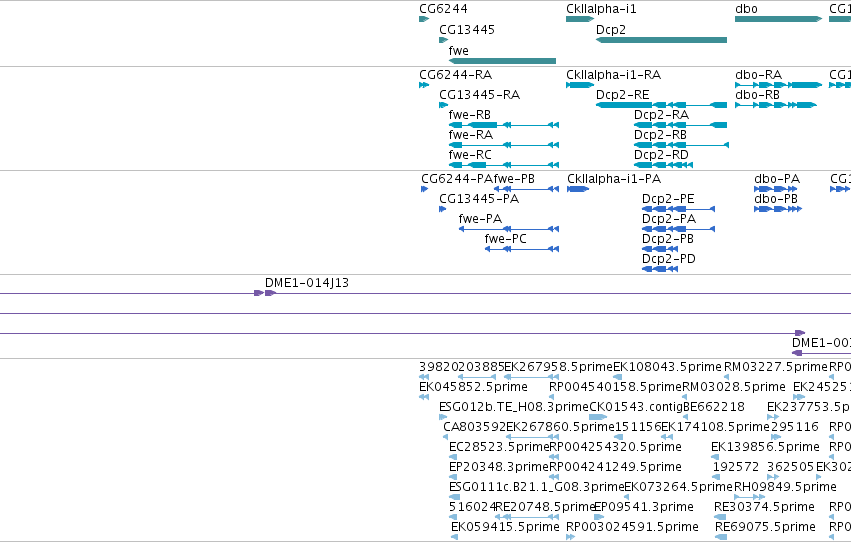This screenshot has height=542, width=851.
Task: Click the 151156 EST label
Action: point(638,427)
